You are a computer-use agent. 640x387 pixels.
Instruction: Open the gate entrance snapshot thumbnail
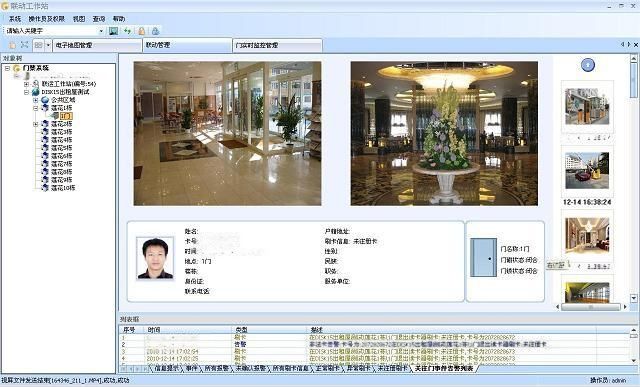587,106
